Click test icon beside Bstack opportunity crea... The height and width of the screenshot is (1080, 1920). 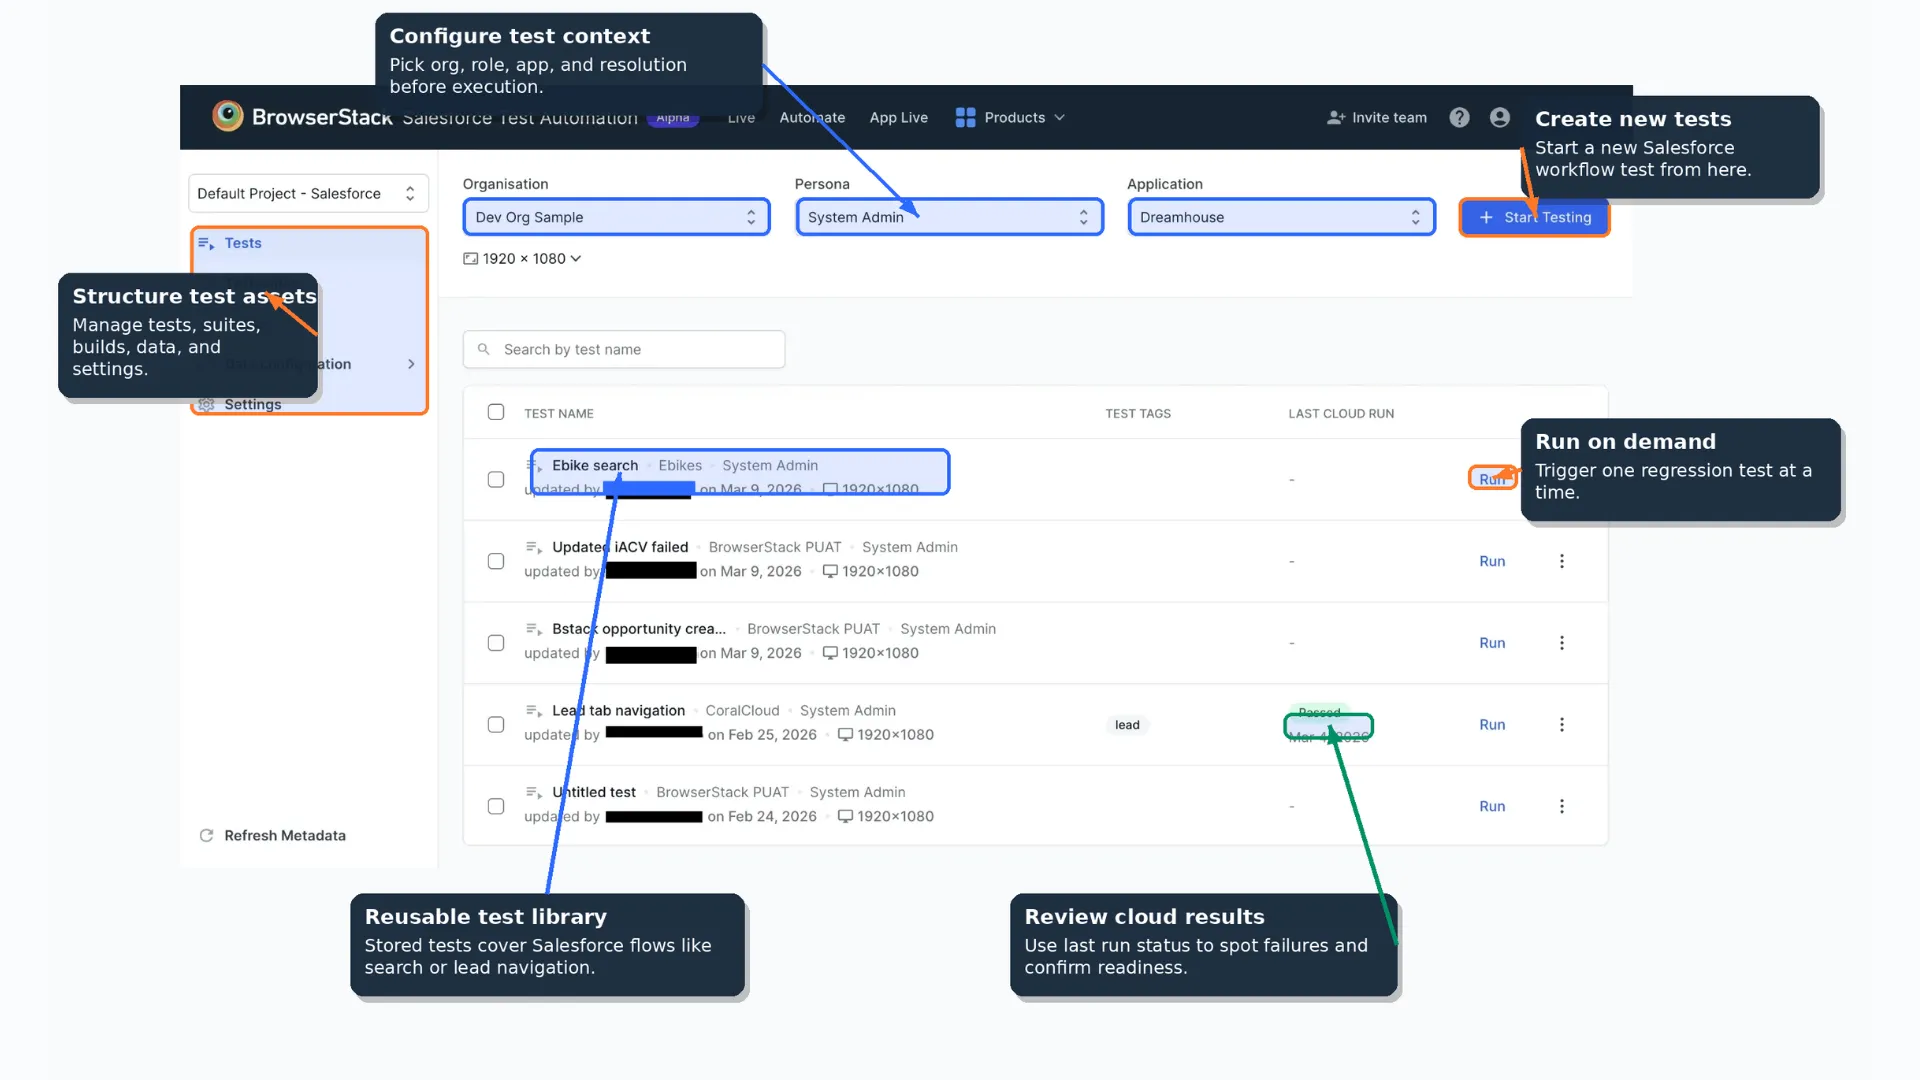tap(534, 629)
